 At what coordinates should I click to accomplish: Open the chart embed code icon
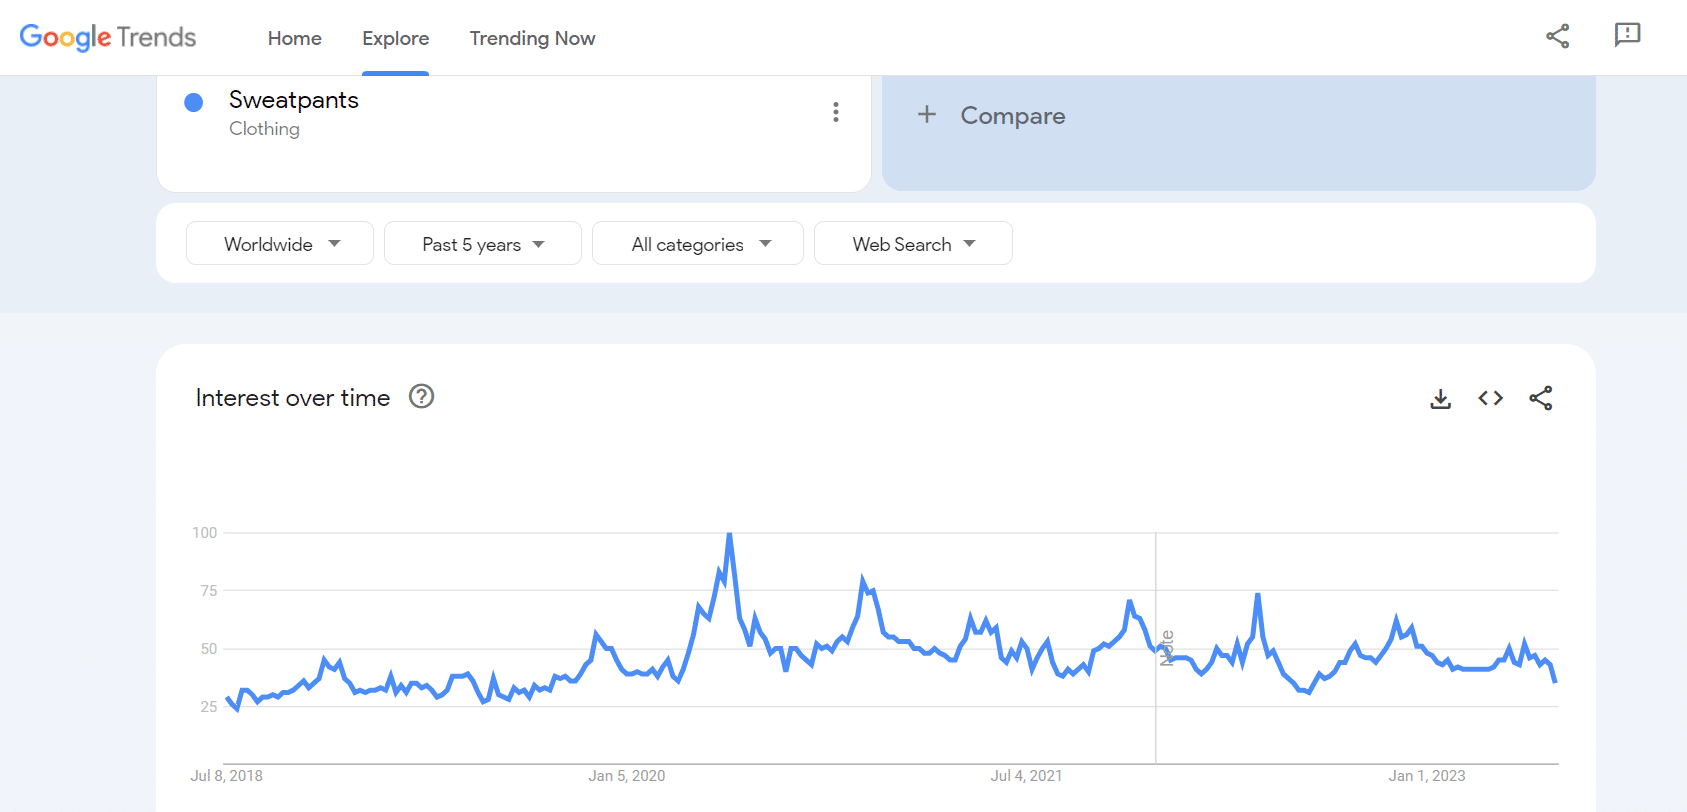1490,398
